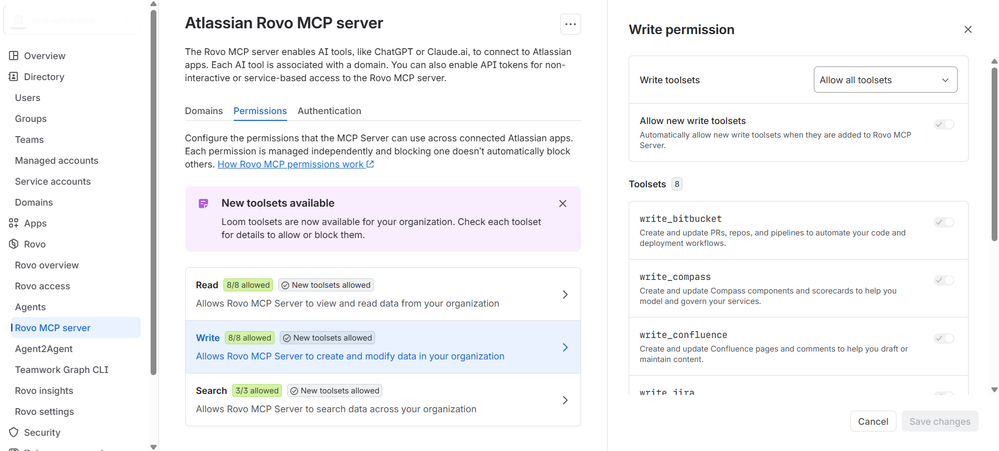Click the Rovo icon in sidebar
999x451 pixels.
[x=13, y=244]
